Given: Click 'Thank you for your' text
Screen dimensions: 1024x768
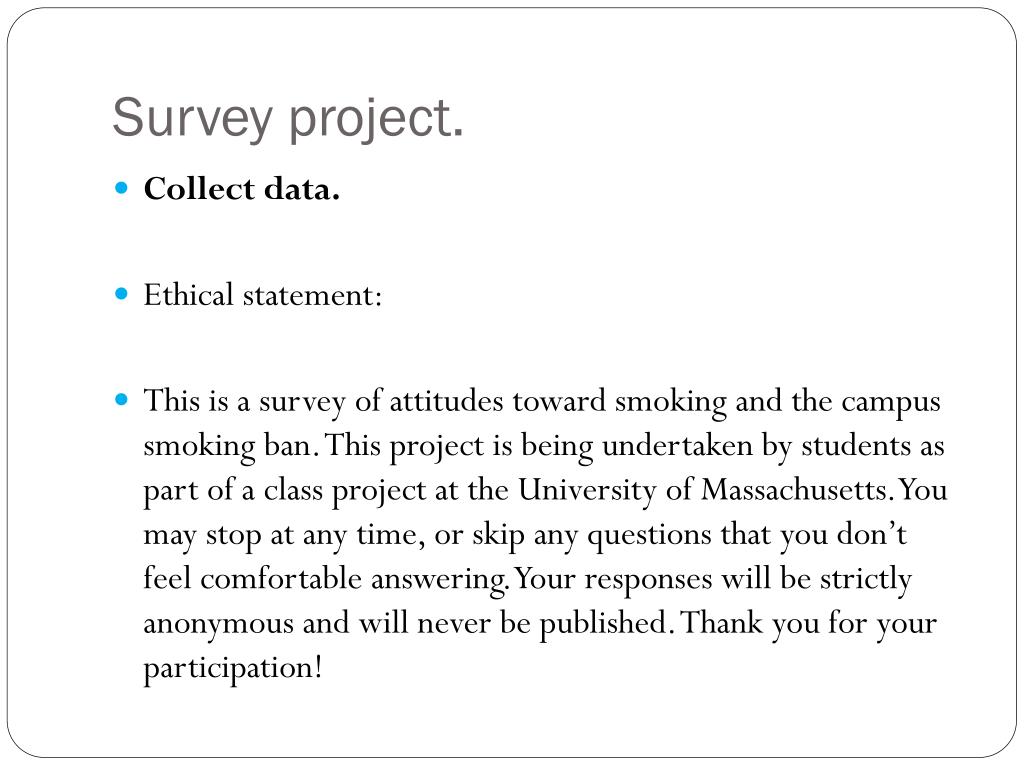Looking at the screenshot, I should 808,623.
